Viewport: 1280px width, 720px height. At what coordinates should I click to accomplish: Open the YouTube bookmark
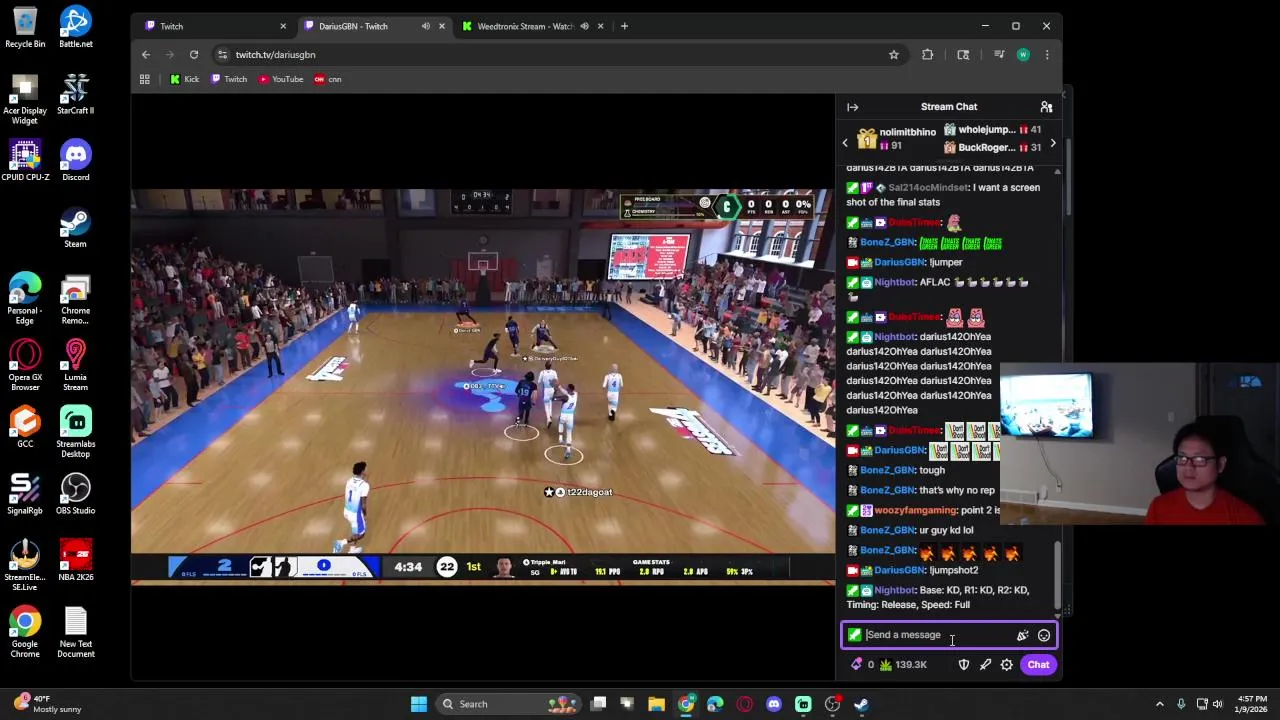click(x=281, y=79)
